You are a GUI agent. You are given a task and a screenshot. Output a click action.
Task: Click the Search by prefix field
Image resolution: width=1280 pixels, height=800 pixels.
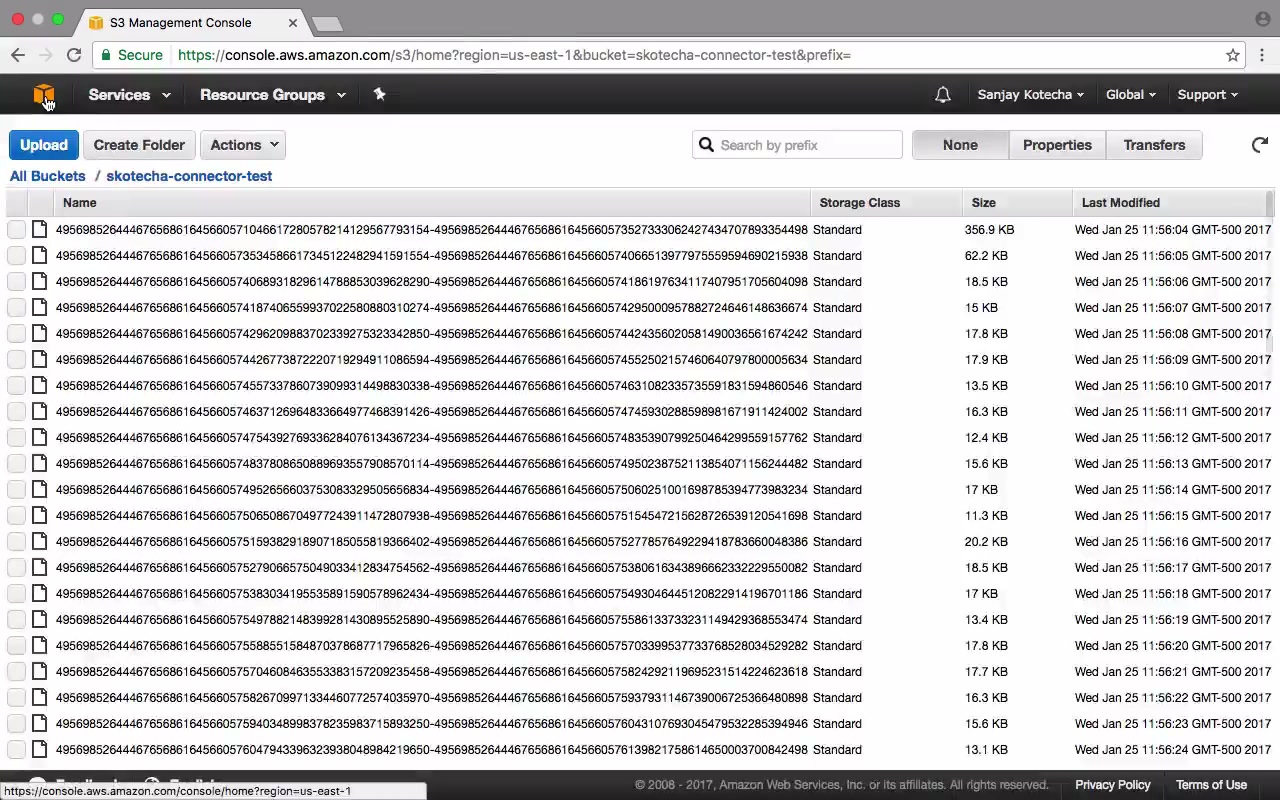(x=797, y=145)
